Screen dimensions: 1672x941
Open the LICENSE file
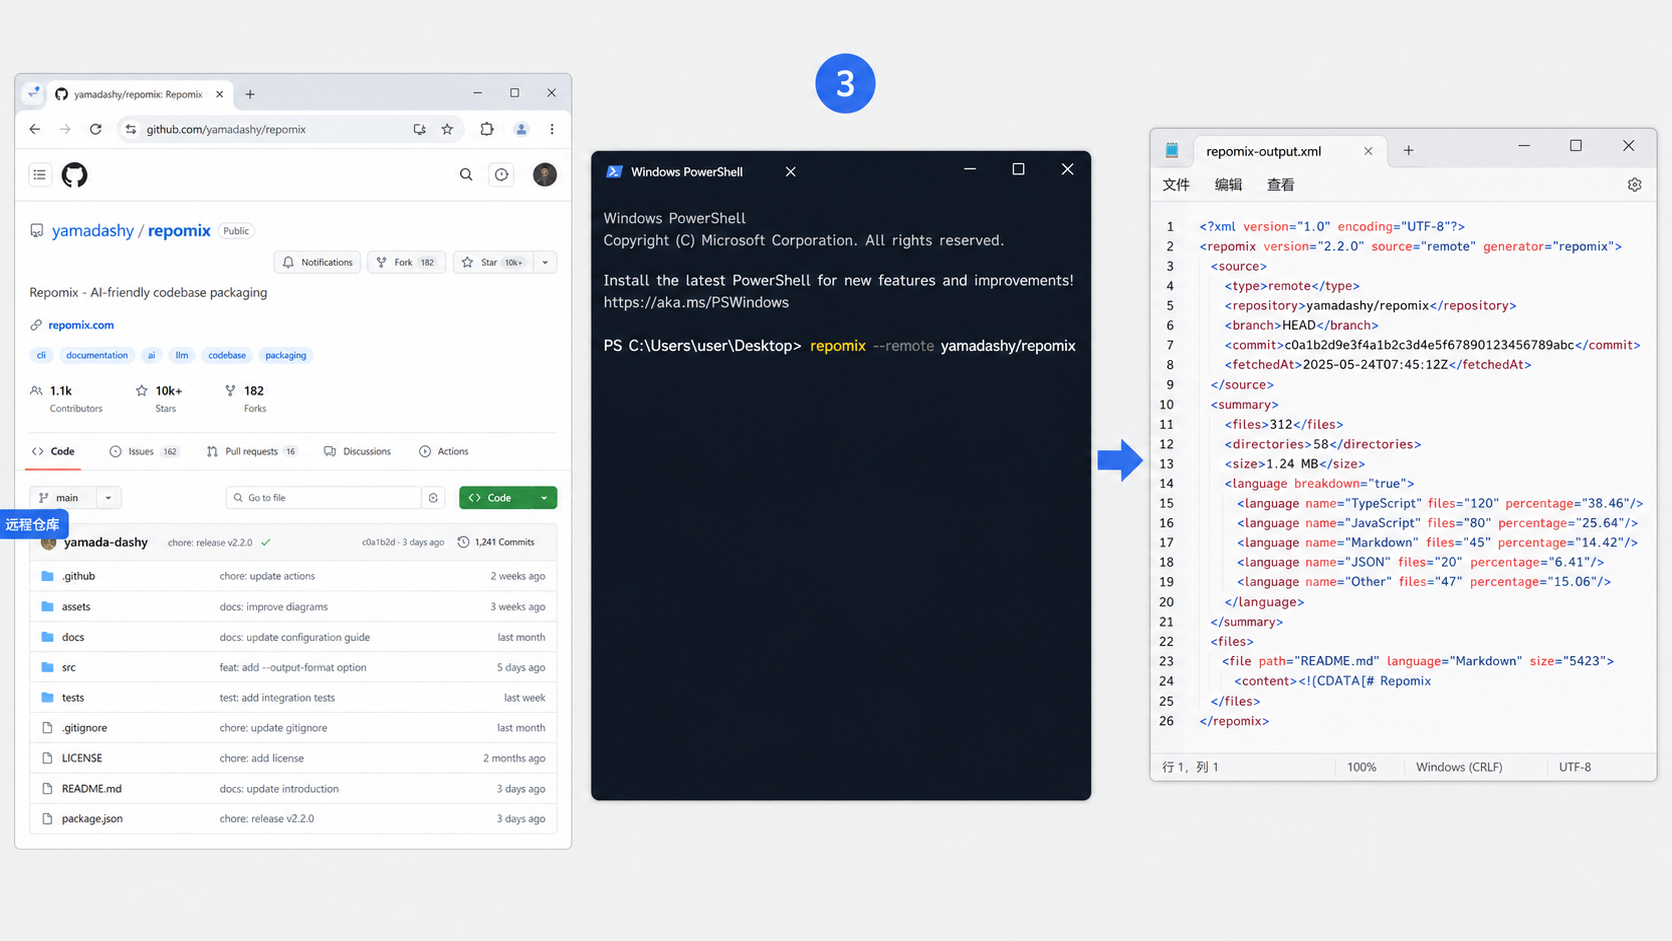[x=82, y=758]
